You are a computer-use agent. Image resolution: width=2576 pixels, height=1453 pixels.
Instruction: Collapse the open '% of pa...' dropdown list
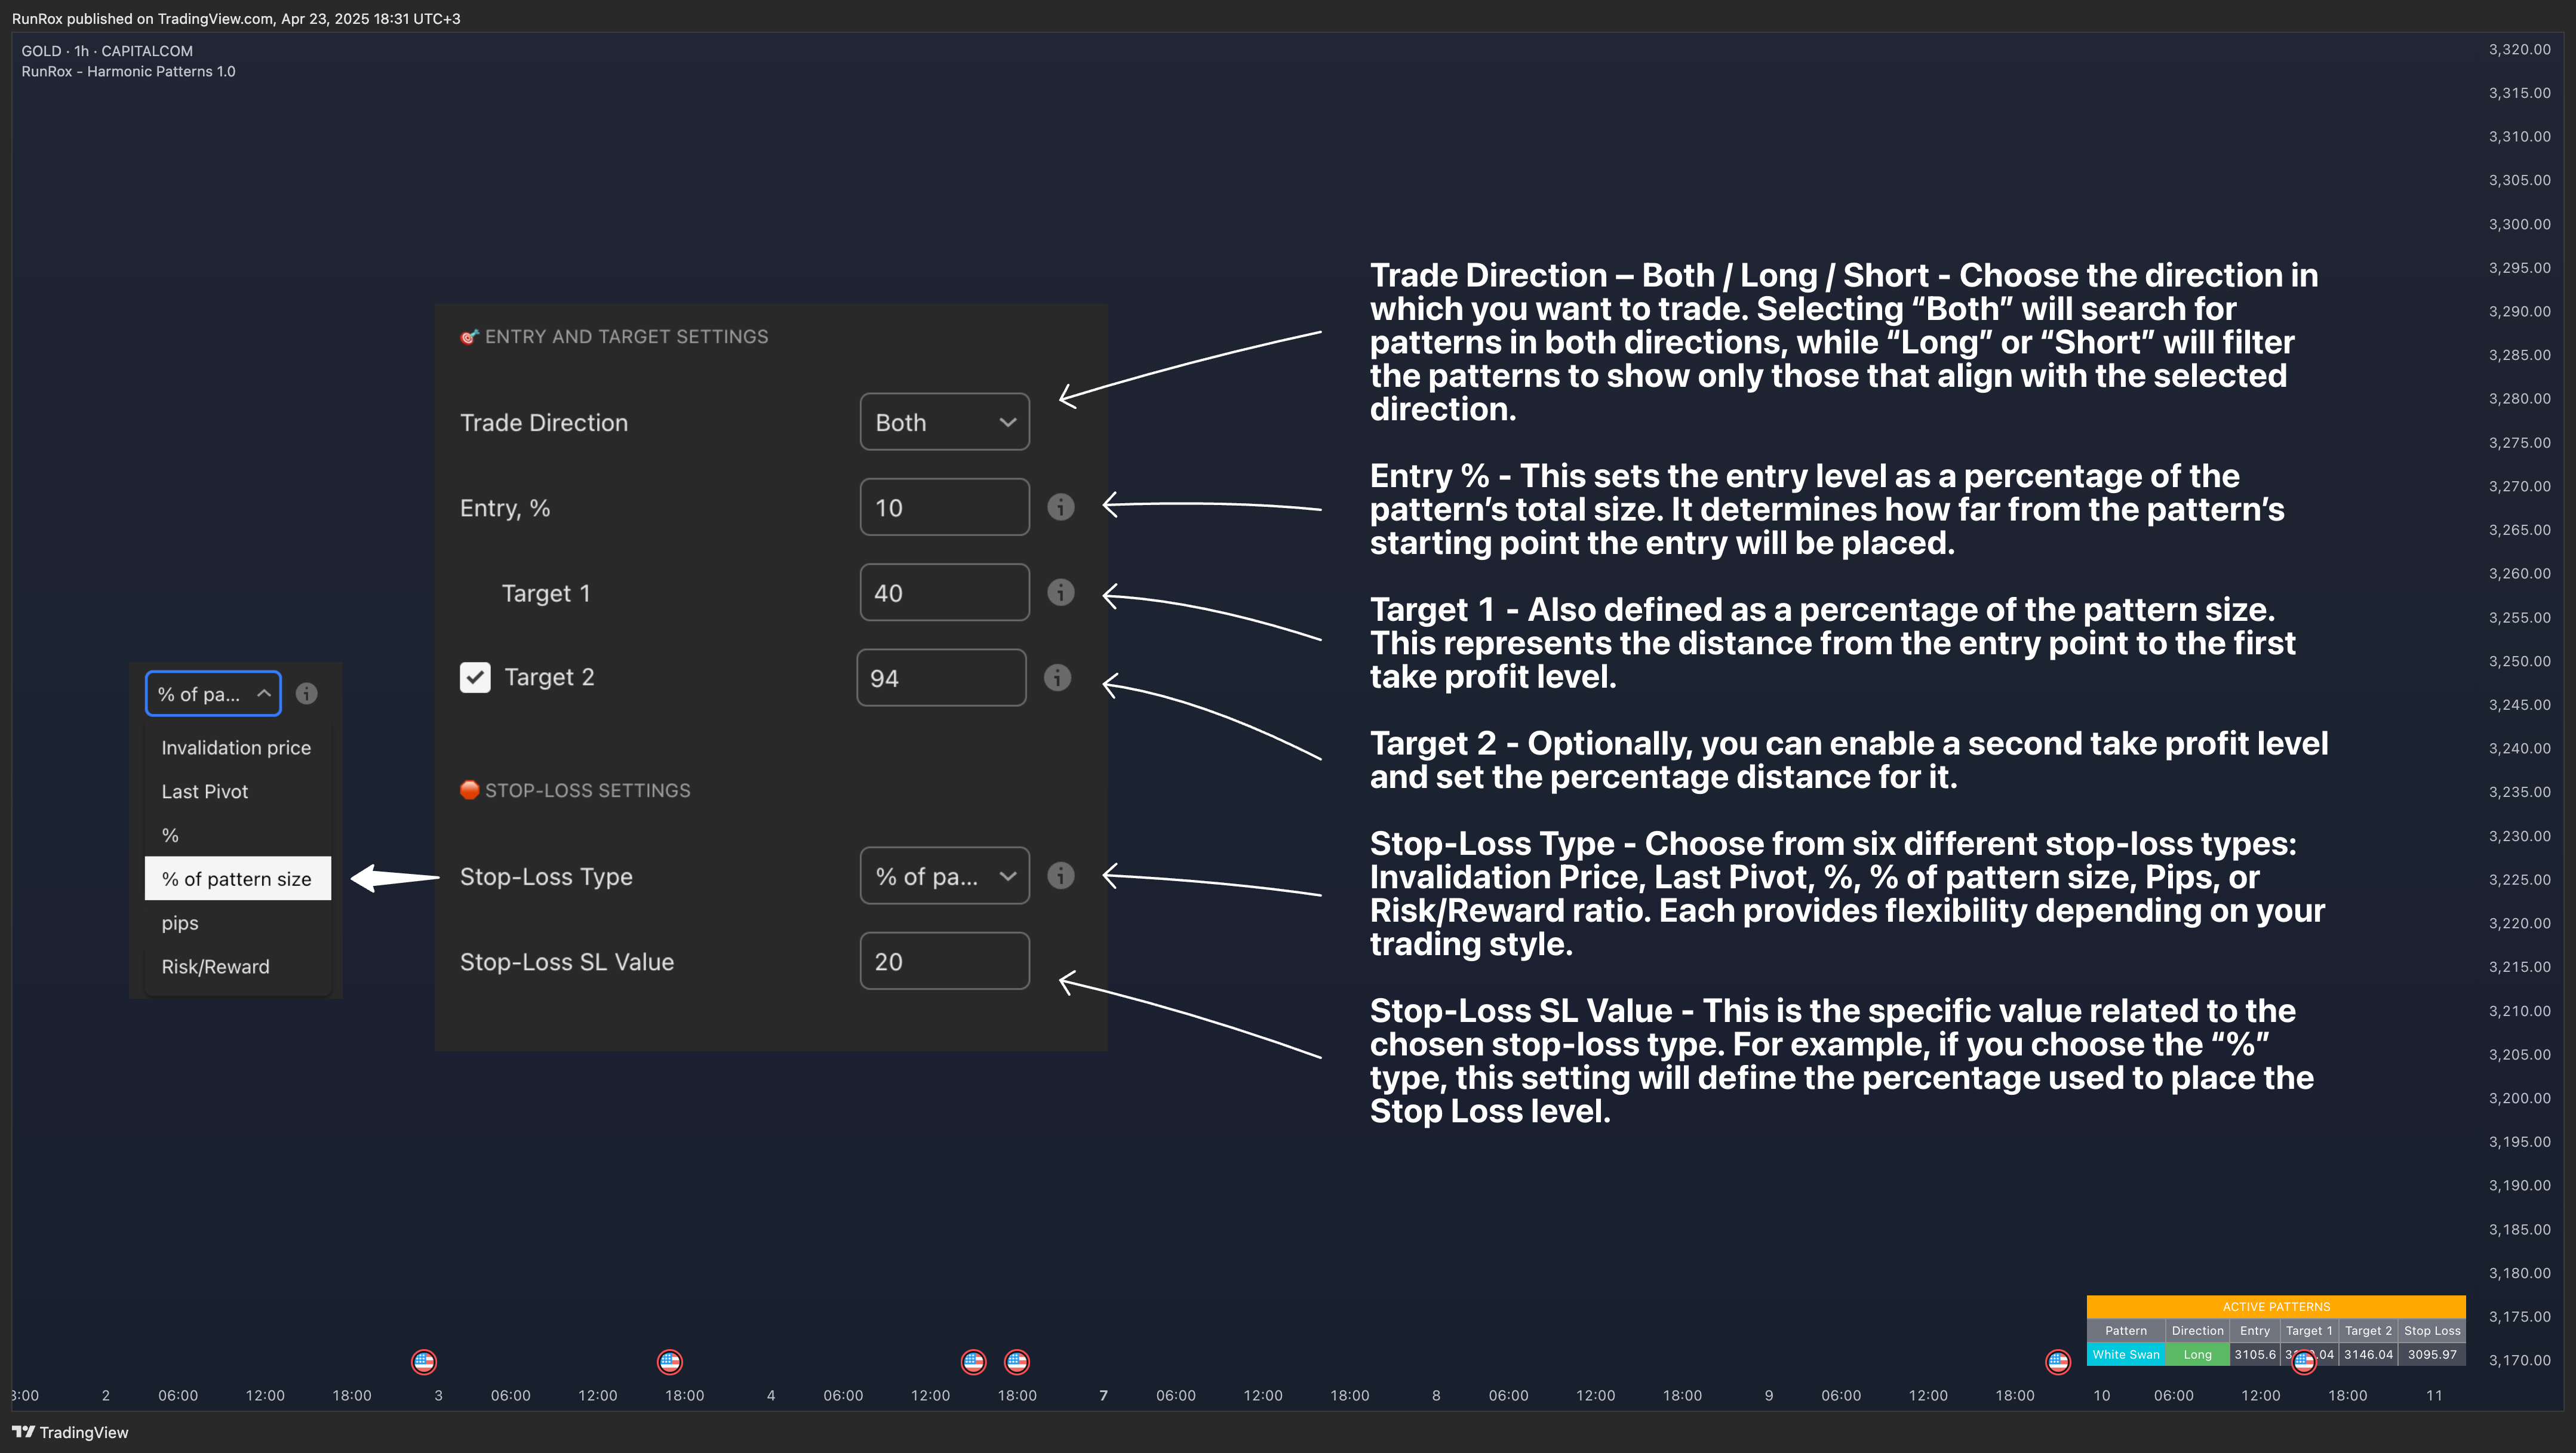[x=213, y=693]
